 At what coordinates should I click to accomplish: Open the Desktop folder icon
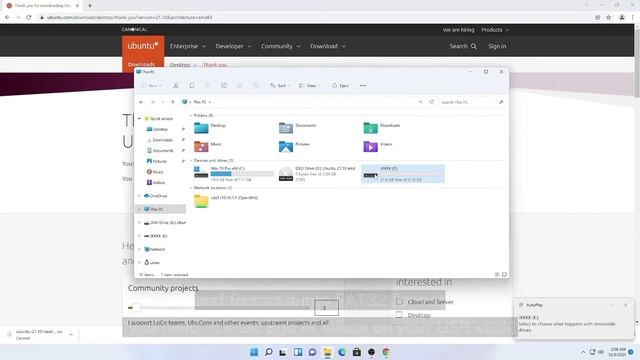pos(201,128)
